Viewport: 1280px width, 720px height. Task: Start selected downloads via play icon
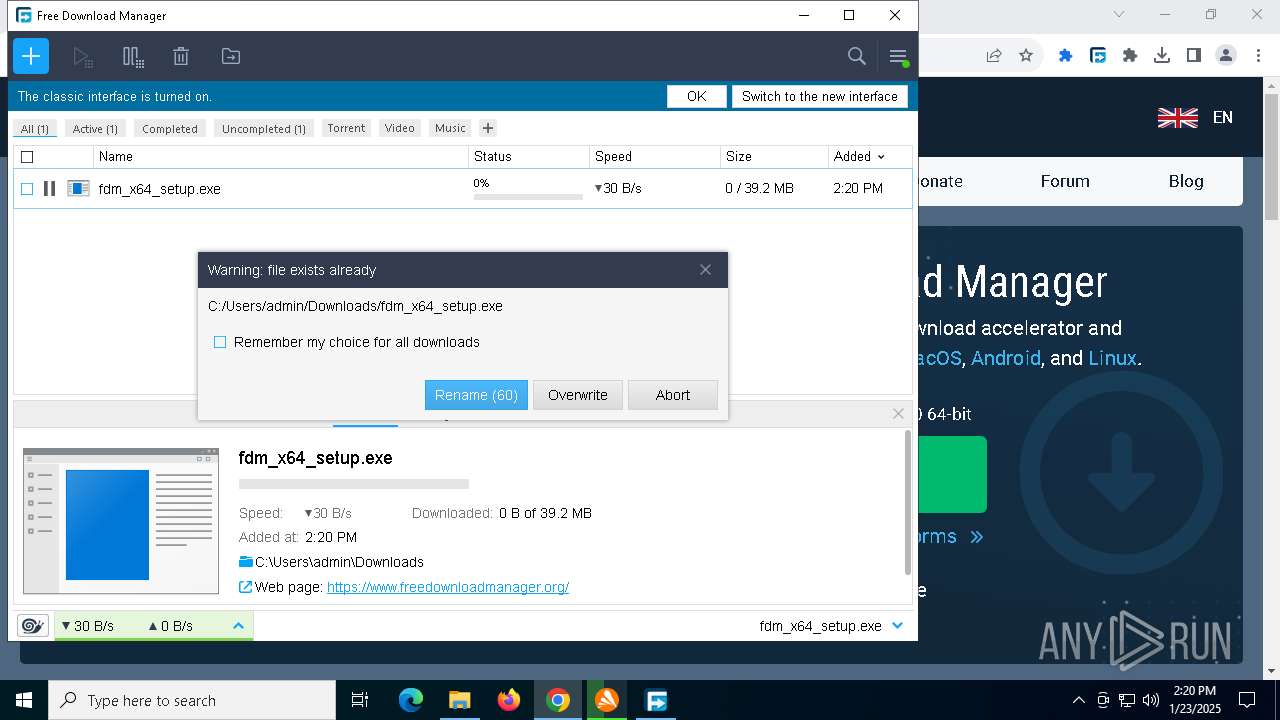click(83, 57)
